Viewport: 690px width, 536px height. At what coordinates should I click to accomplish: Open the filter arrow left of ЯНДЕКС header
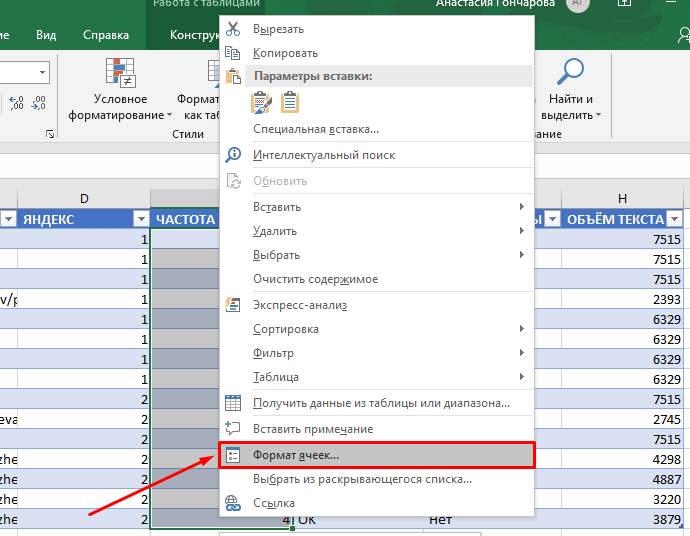(x=8, y=219)
